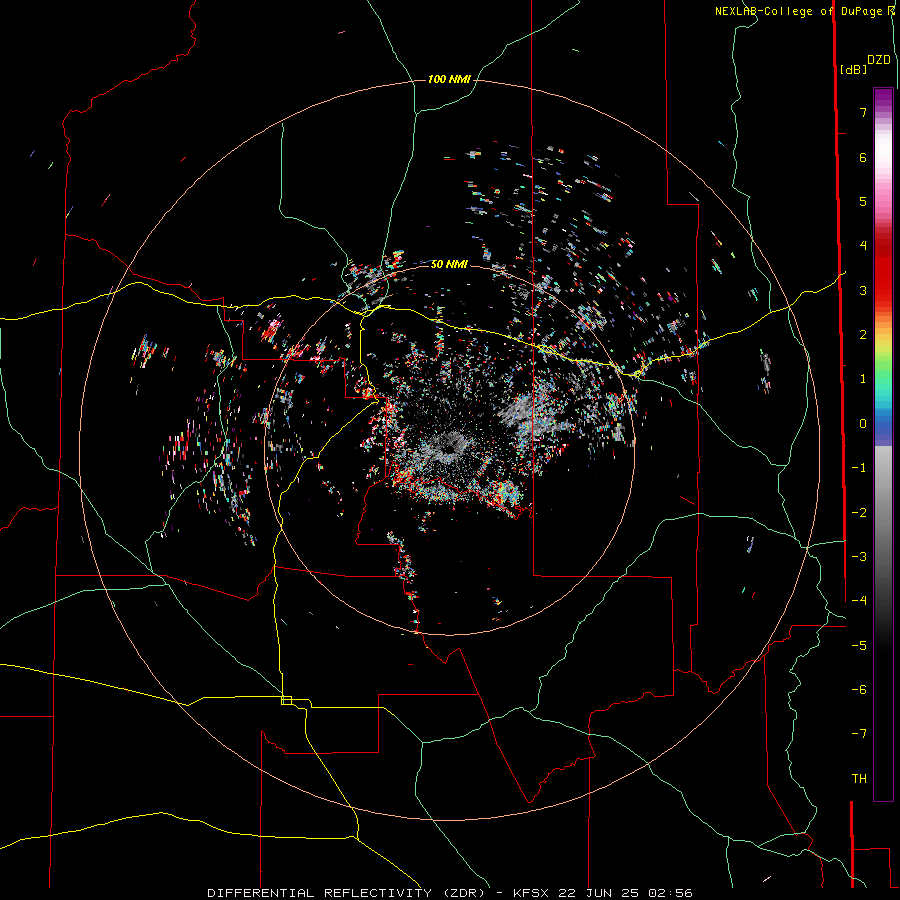Click the -5 value on the color scale
The width and height of the screenshot is (900, 900).
[859, 646]
